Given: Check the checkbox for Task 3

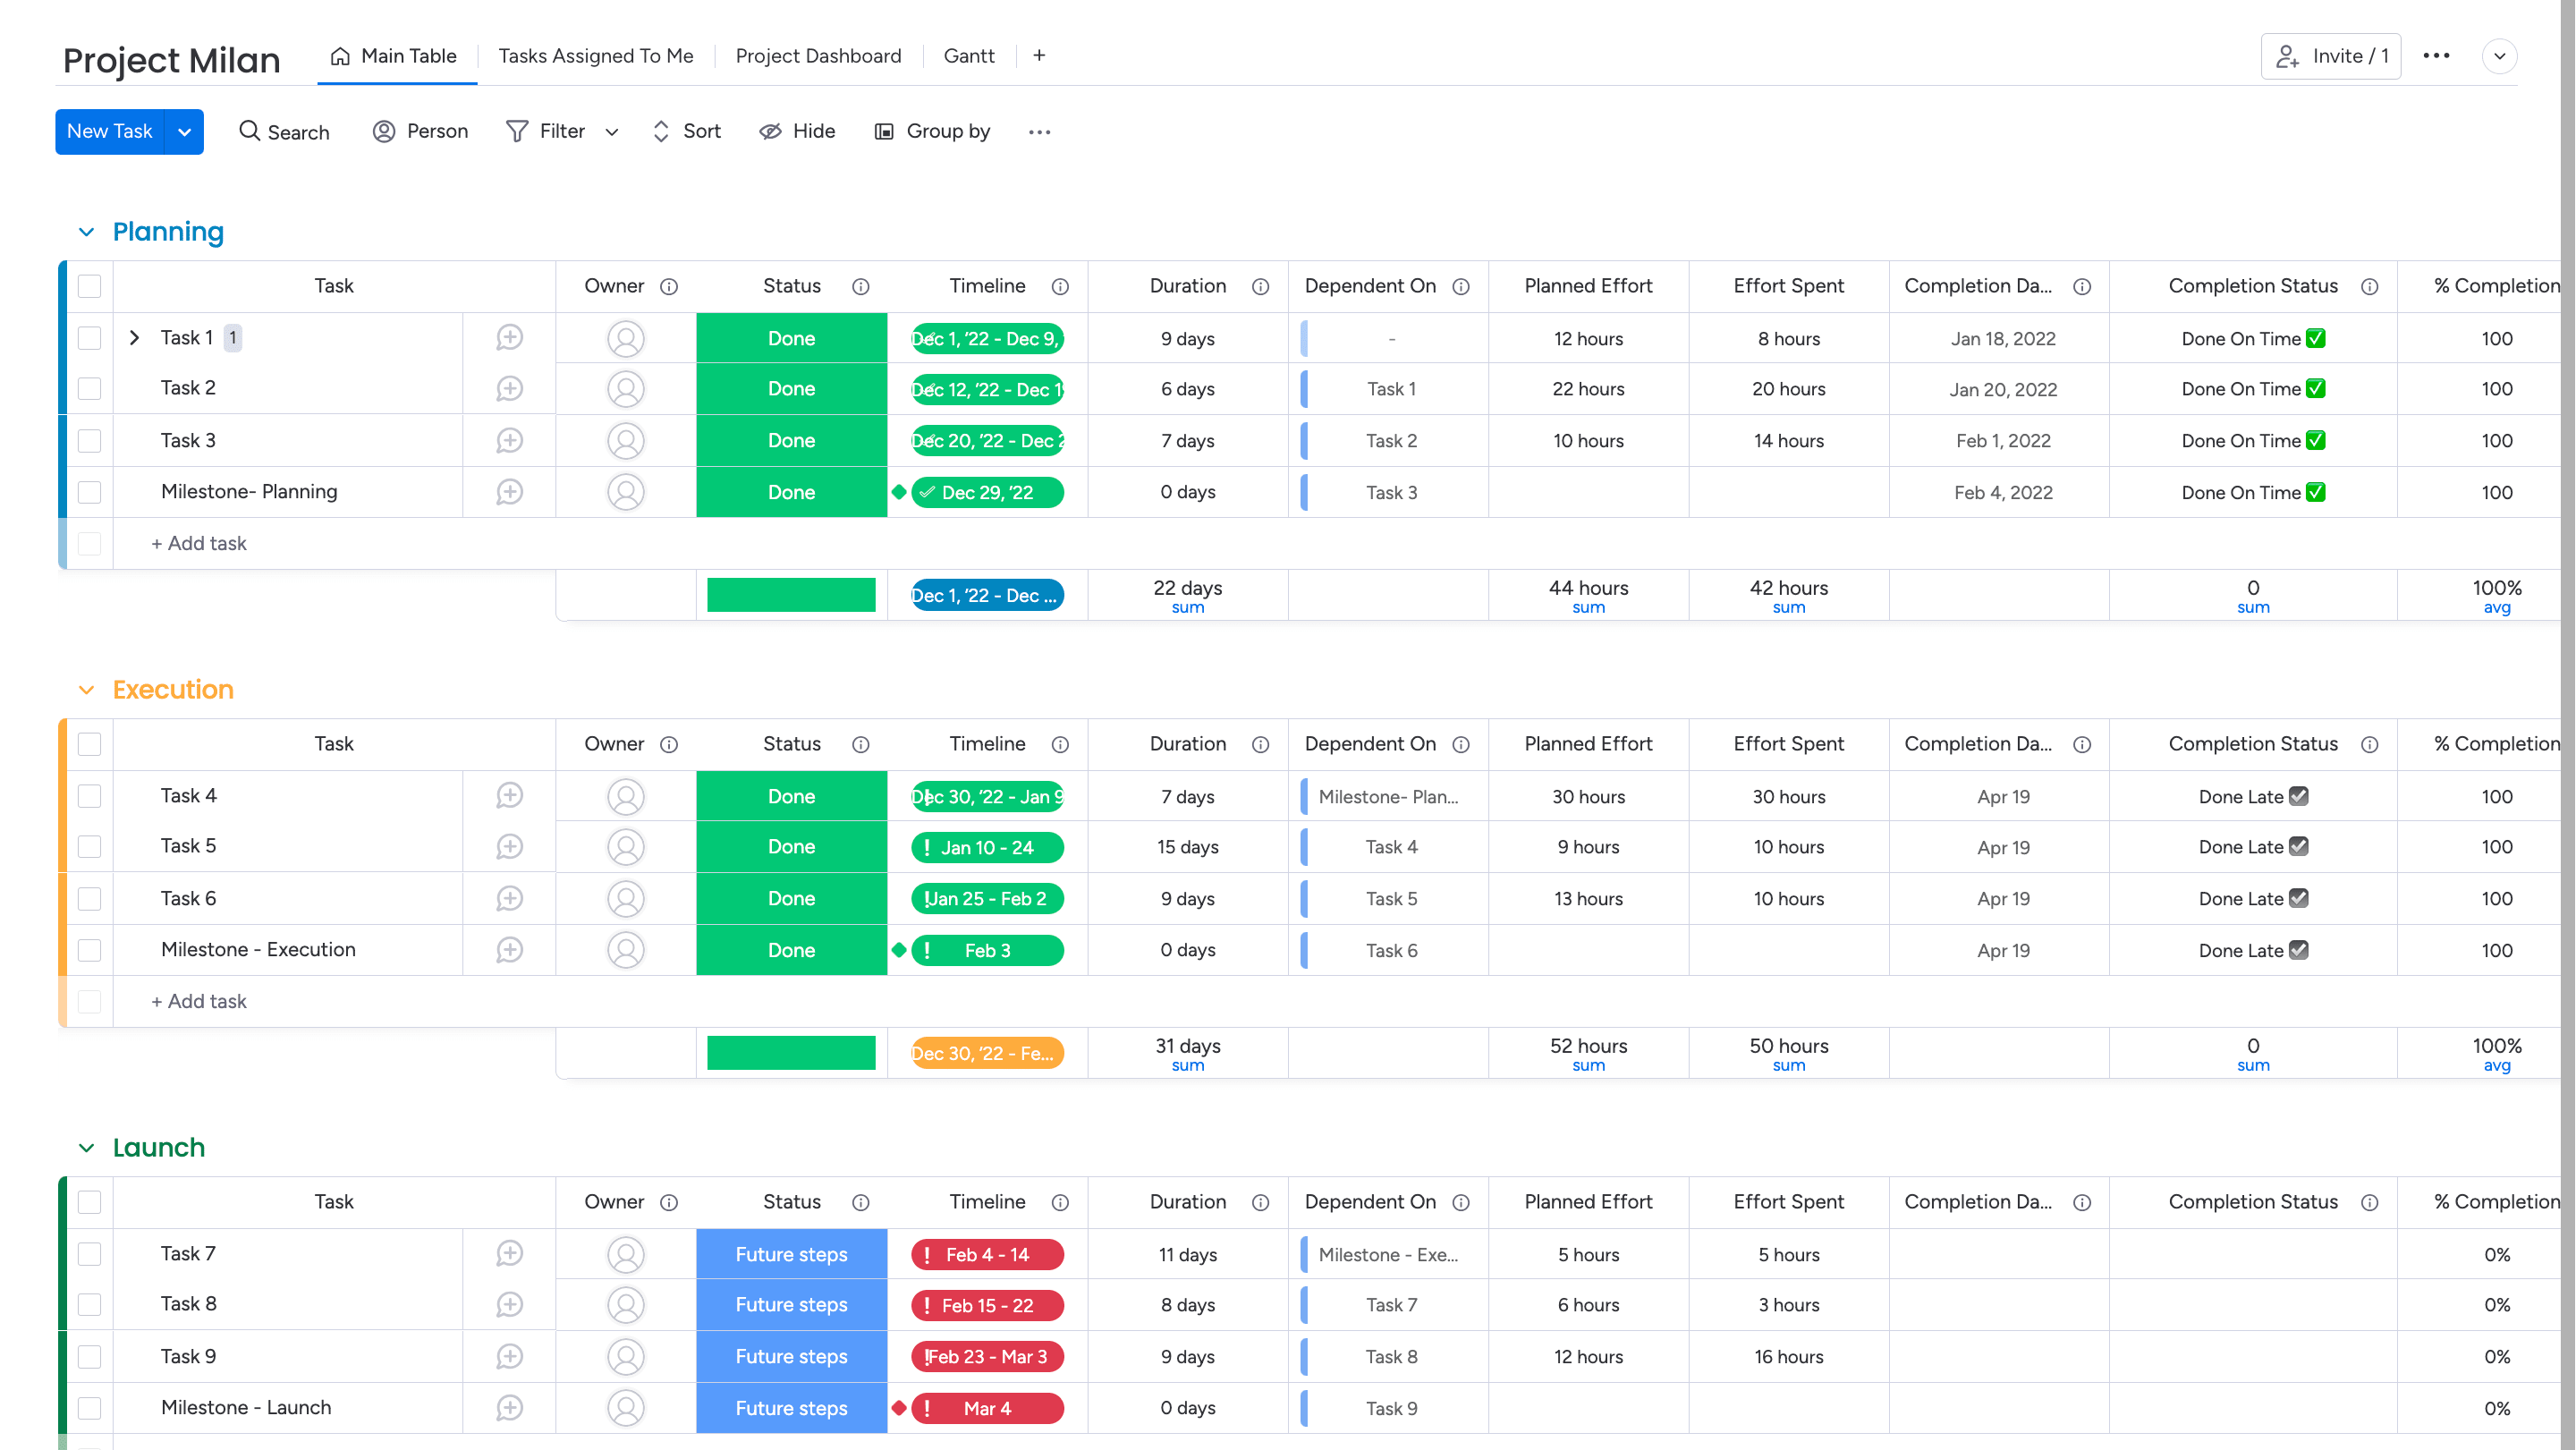Looking at the screenshot, I should point(90,441).
